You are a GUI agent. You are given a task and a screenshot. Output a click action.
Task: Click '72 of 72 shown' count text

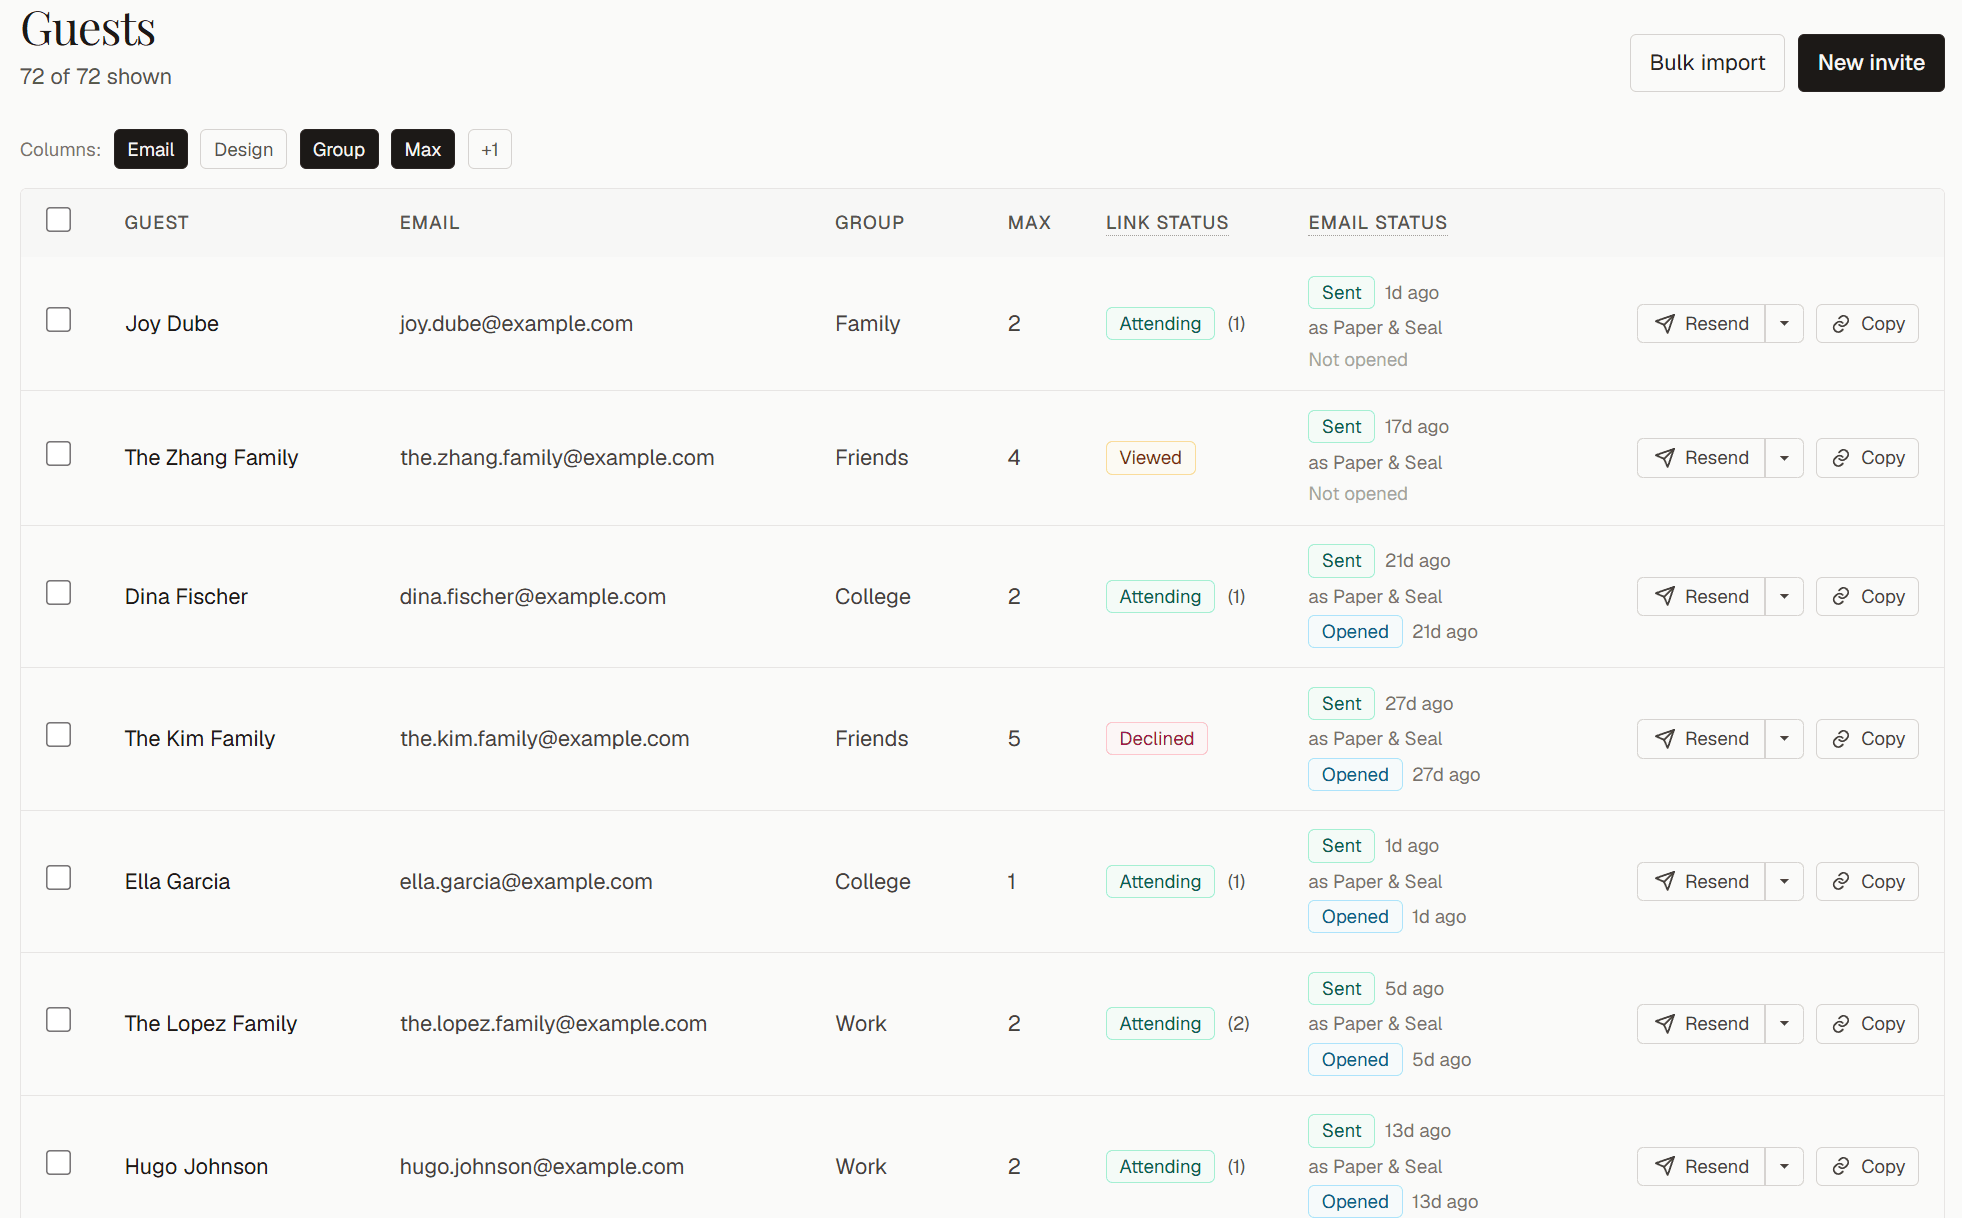(x=96, y=77)
